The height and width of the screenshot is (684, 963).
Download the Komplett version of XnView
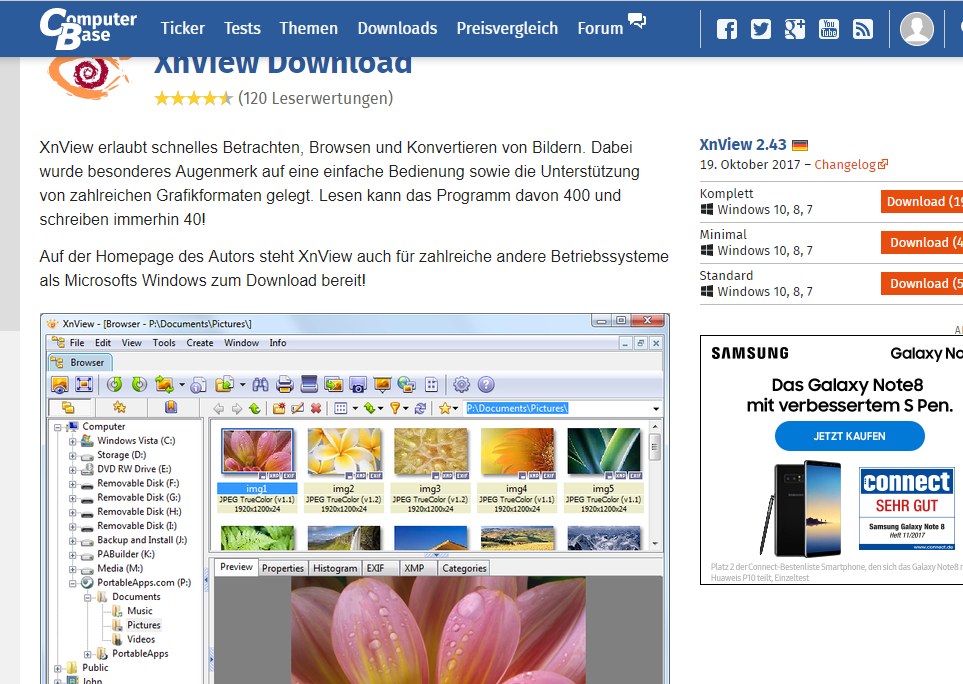[922, 201]
